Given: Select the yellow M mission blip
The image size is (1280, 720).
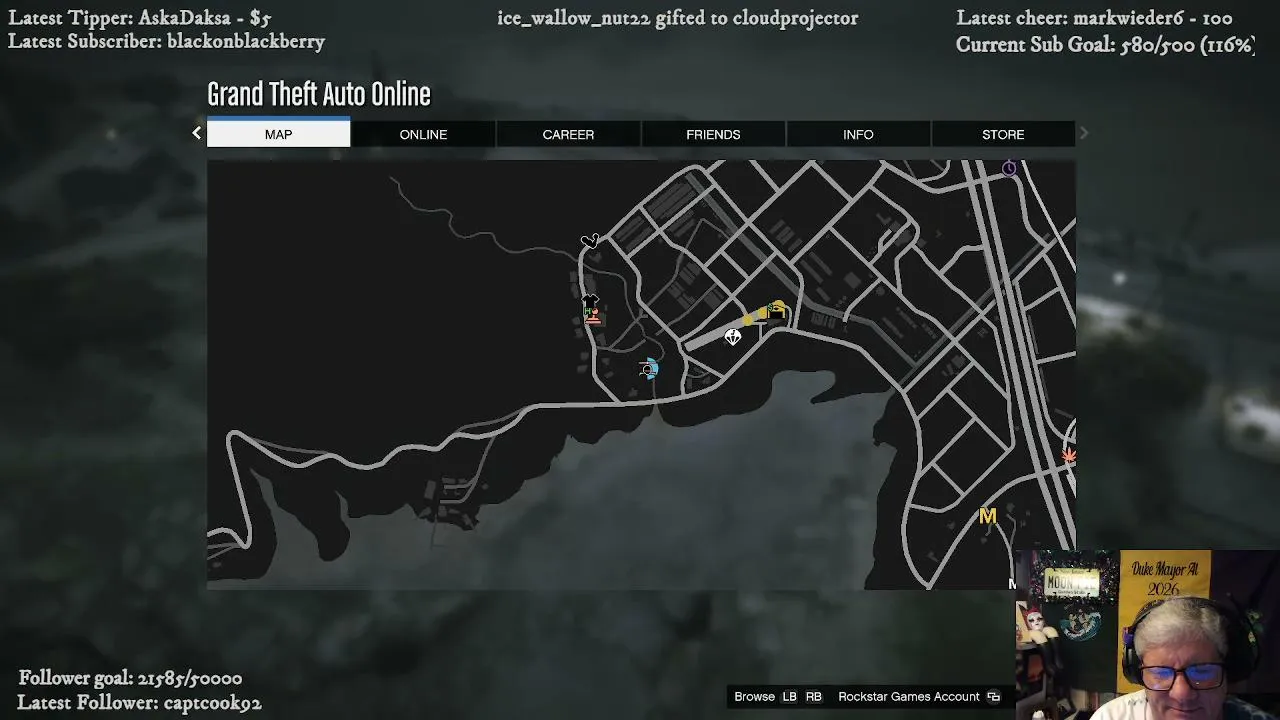Looking at the screenshot, I should (988, 516).
